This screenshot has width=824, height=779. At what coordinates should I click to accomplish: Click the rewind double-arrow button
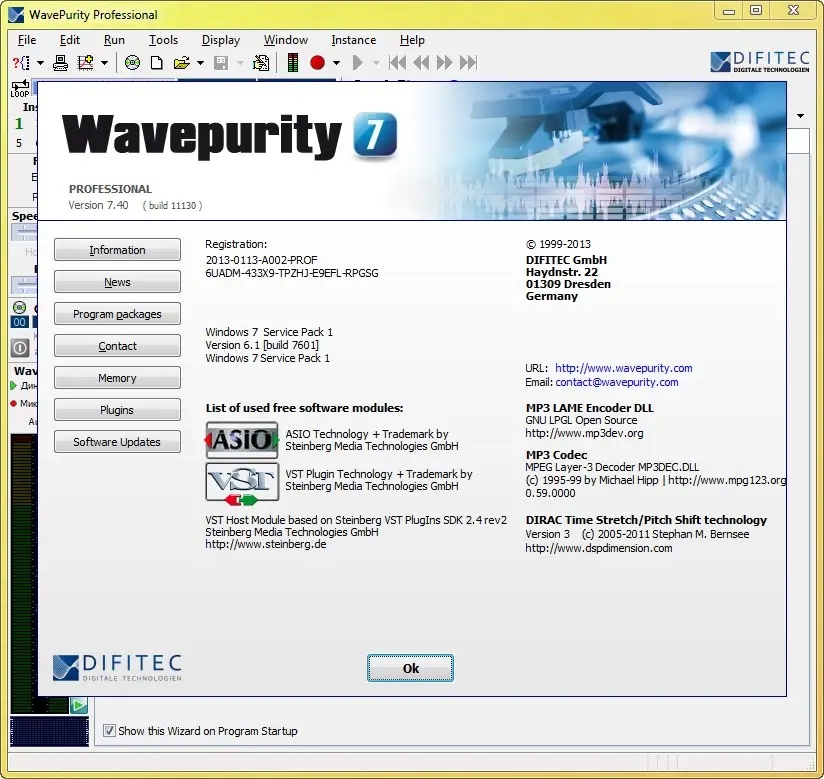pyautogui.click(x=421, y=63)
